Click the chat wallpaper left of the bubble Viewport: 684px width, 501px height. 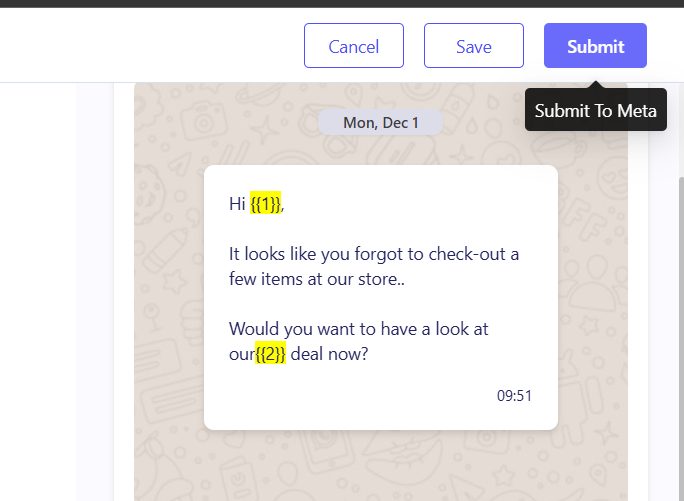click(168, 300)
